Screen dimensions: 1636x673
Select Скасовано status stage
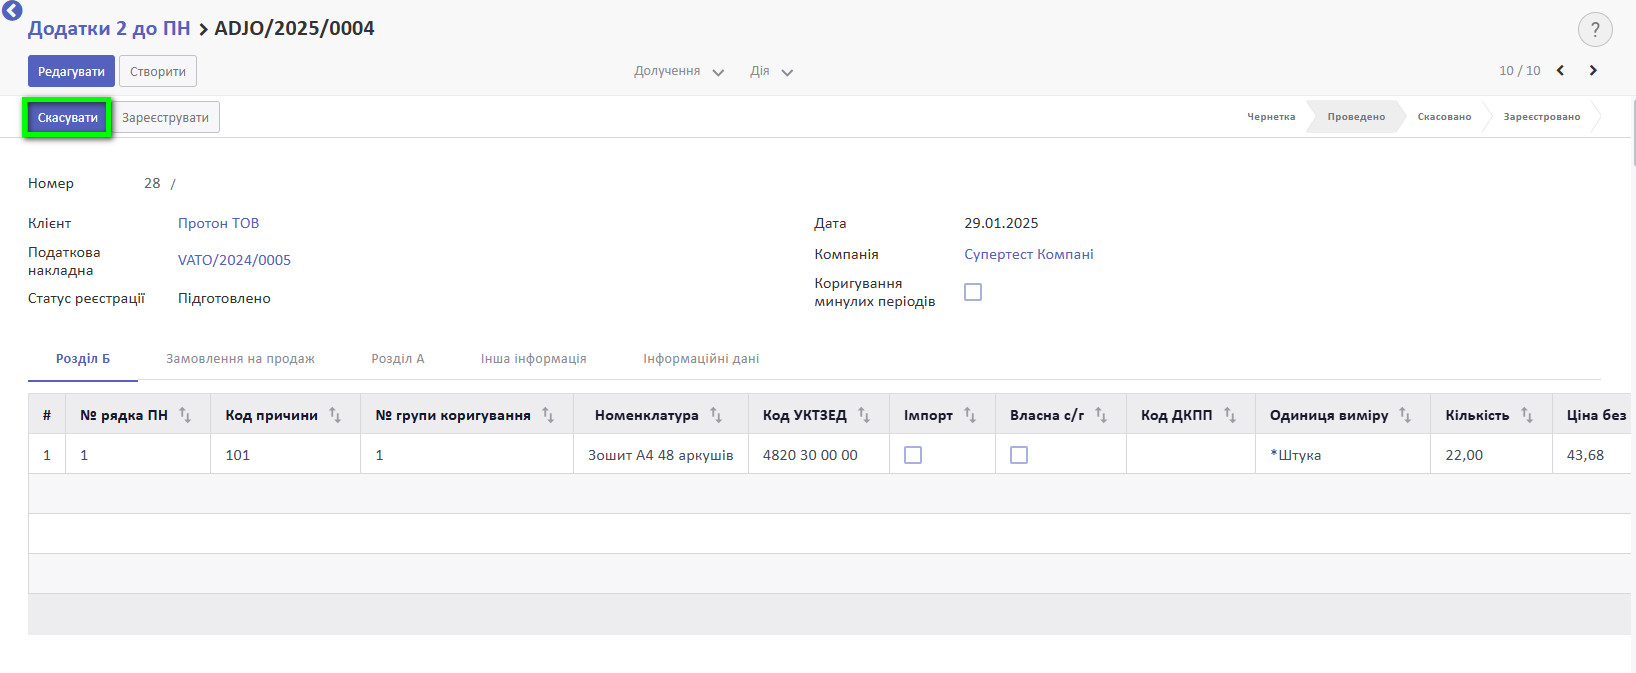coord(1444,117)
